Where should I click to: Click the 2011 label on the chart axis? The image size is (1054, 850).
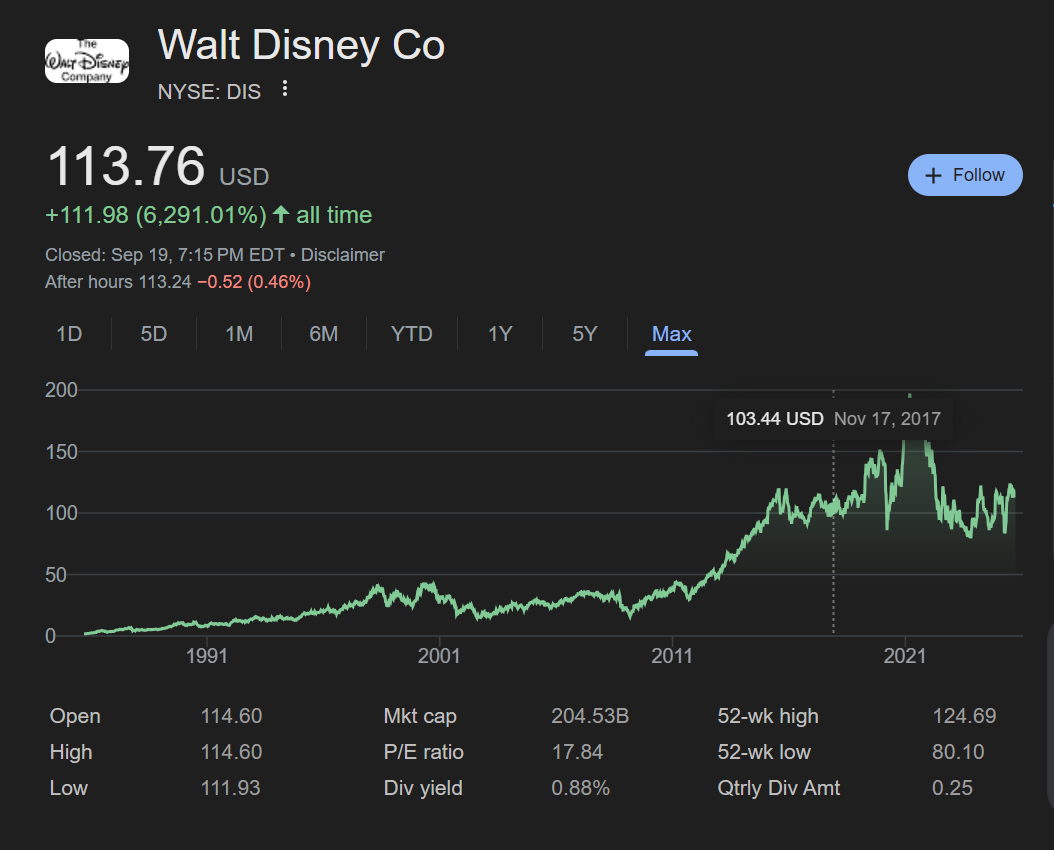(x=672, y=656)
